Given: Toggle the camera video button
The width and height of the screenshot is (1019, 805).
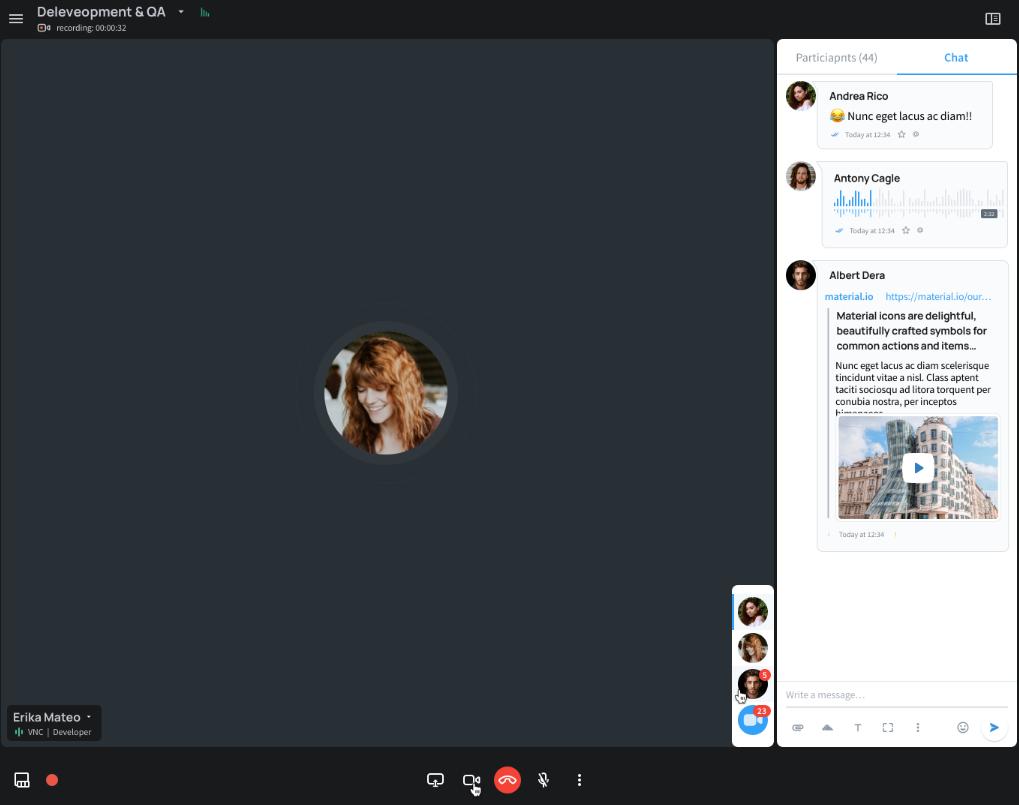Looking at the screenshot, I should click(x=471, y=780).
